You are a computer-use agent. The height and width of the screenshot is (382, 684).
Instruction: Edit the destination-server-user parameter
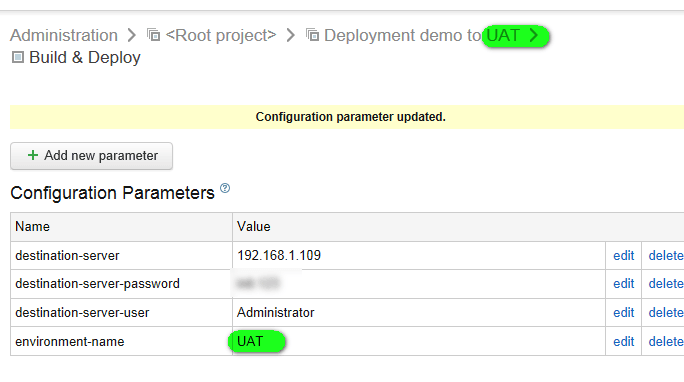point(623,313)
